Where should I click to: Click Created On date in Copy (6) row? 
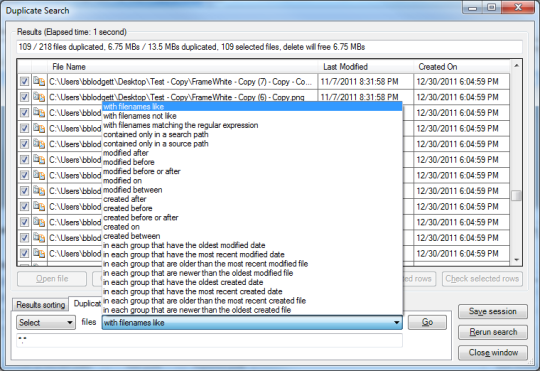point(461,97)
